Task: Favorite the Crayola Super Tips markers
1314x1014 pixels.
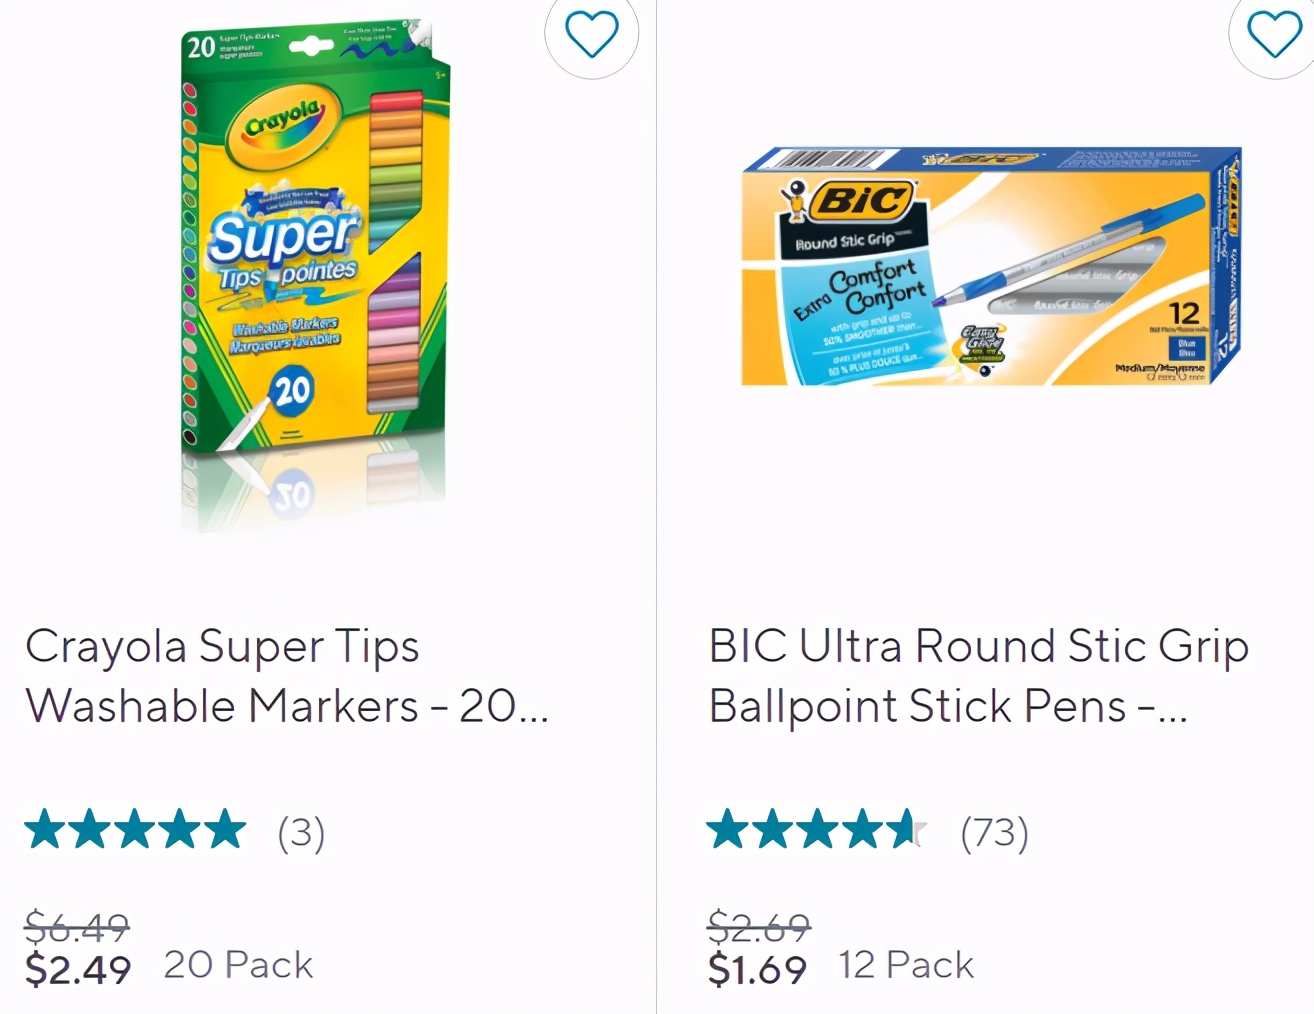Action: click(592, 35)
